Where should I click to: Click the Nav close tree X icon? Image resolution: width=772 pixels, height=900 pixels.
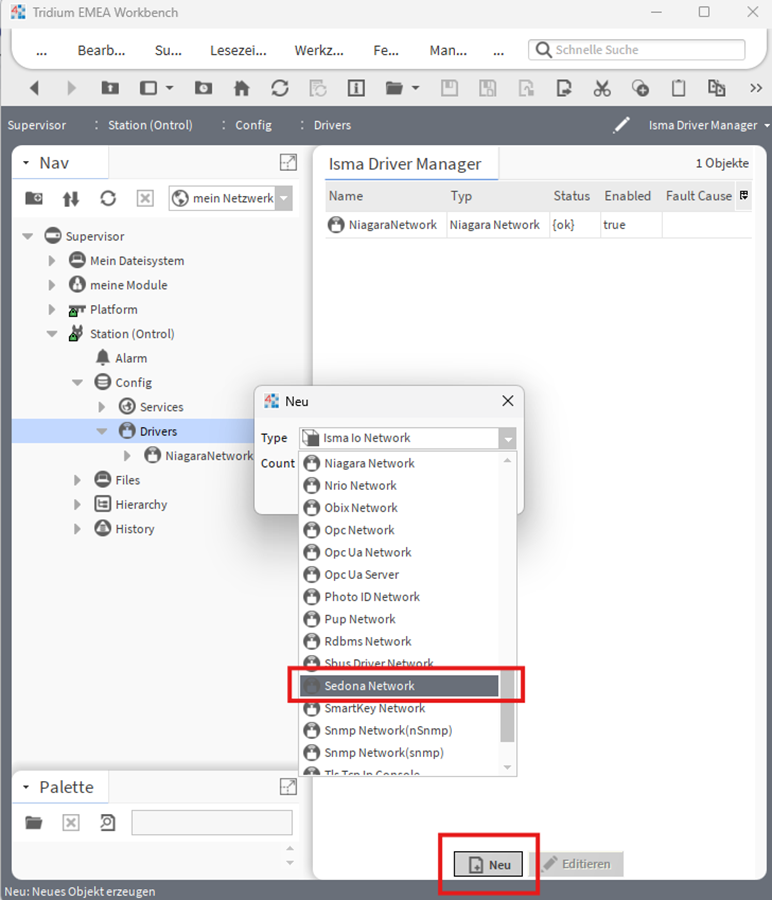[x=145, y=199]
